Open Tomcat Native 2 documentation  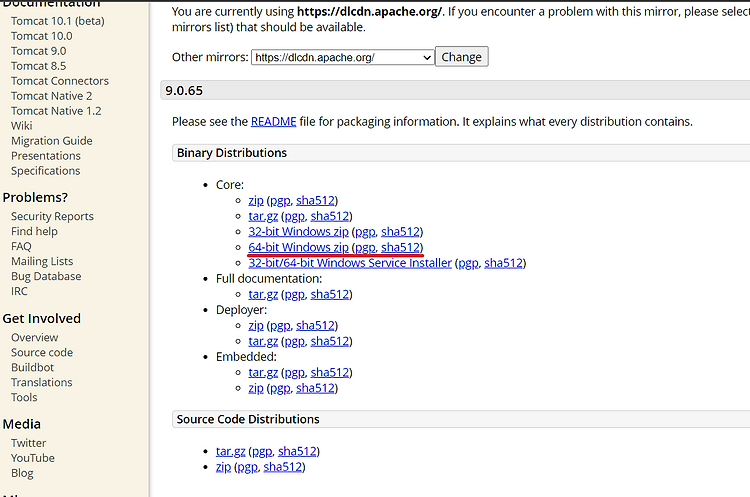[52, 96]
